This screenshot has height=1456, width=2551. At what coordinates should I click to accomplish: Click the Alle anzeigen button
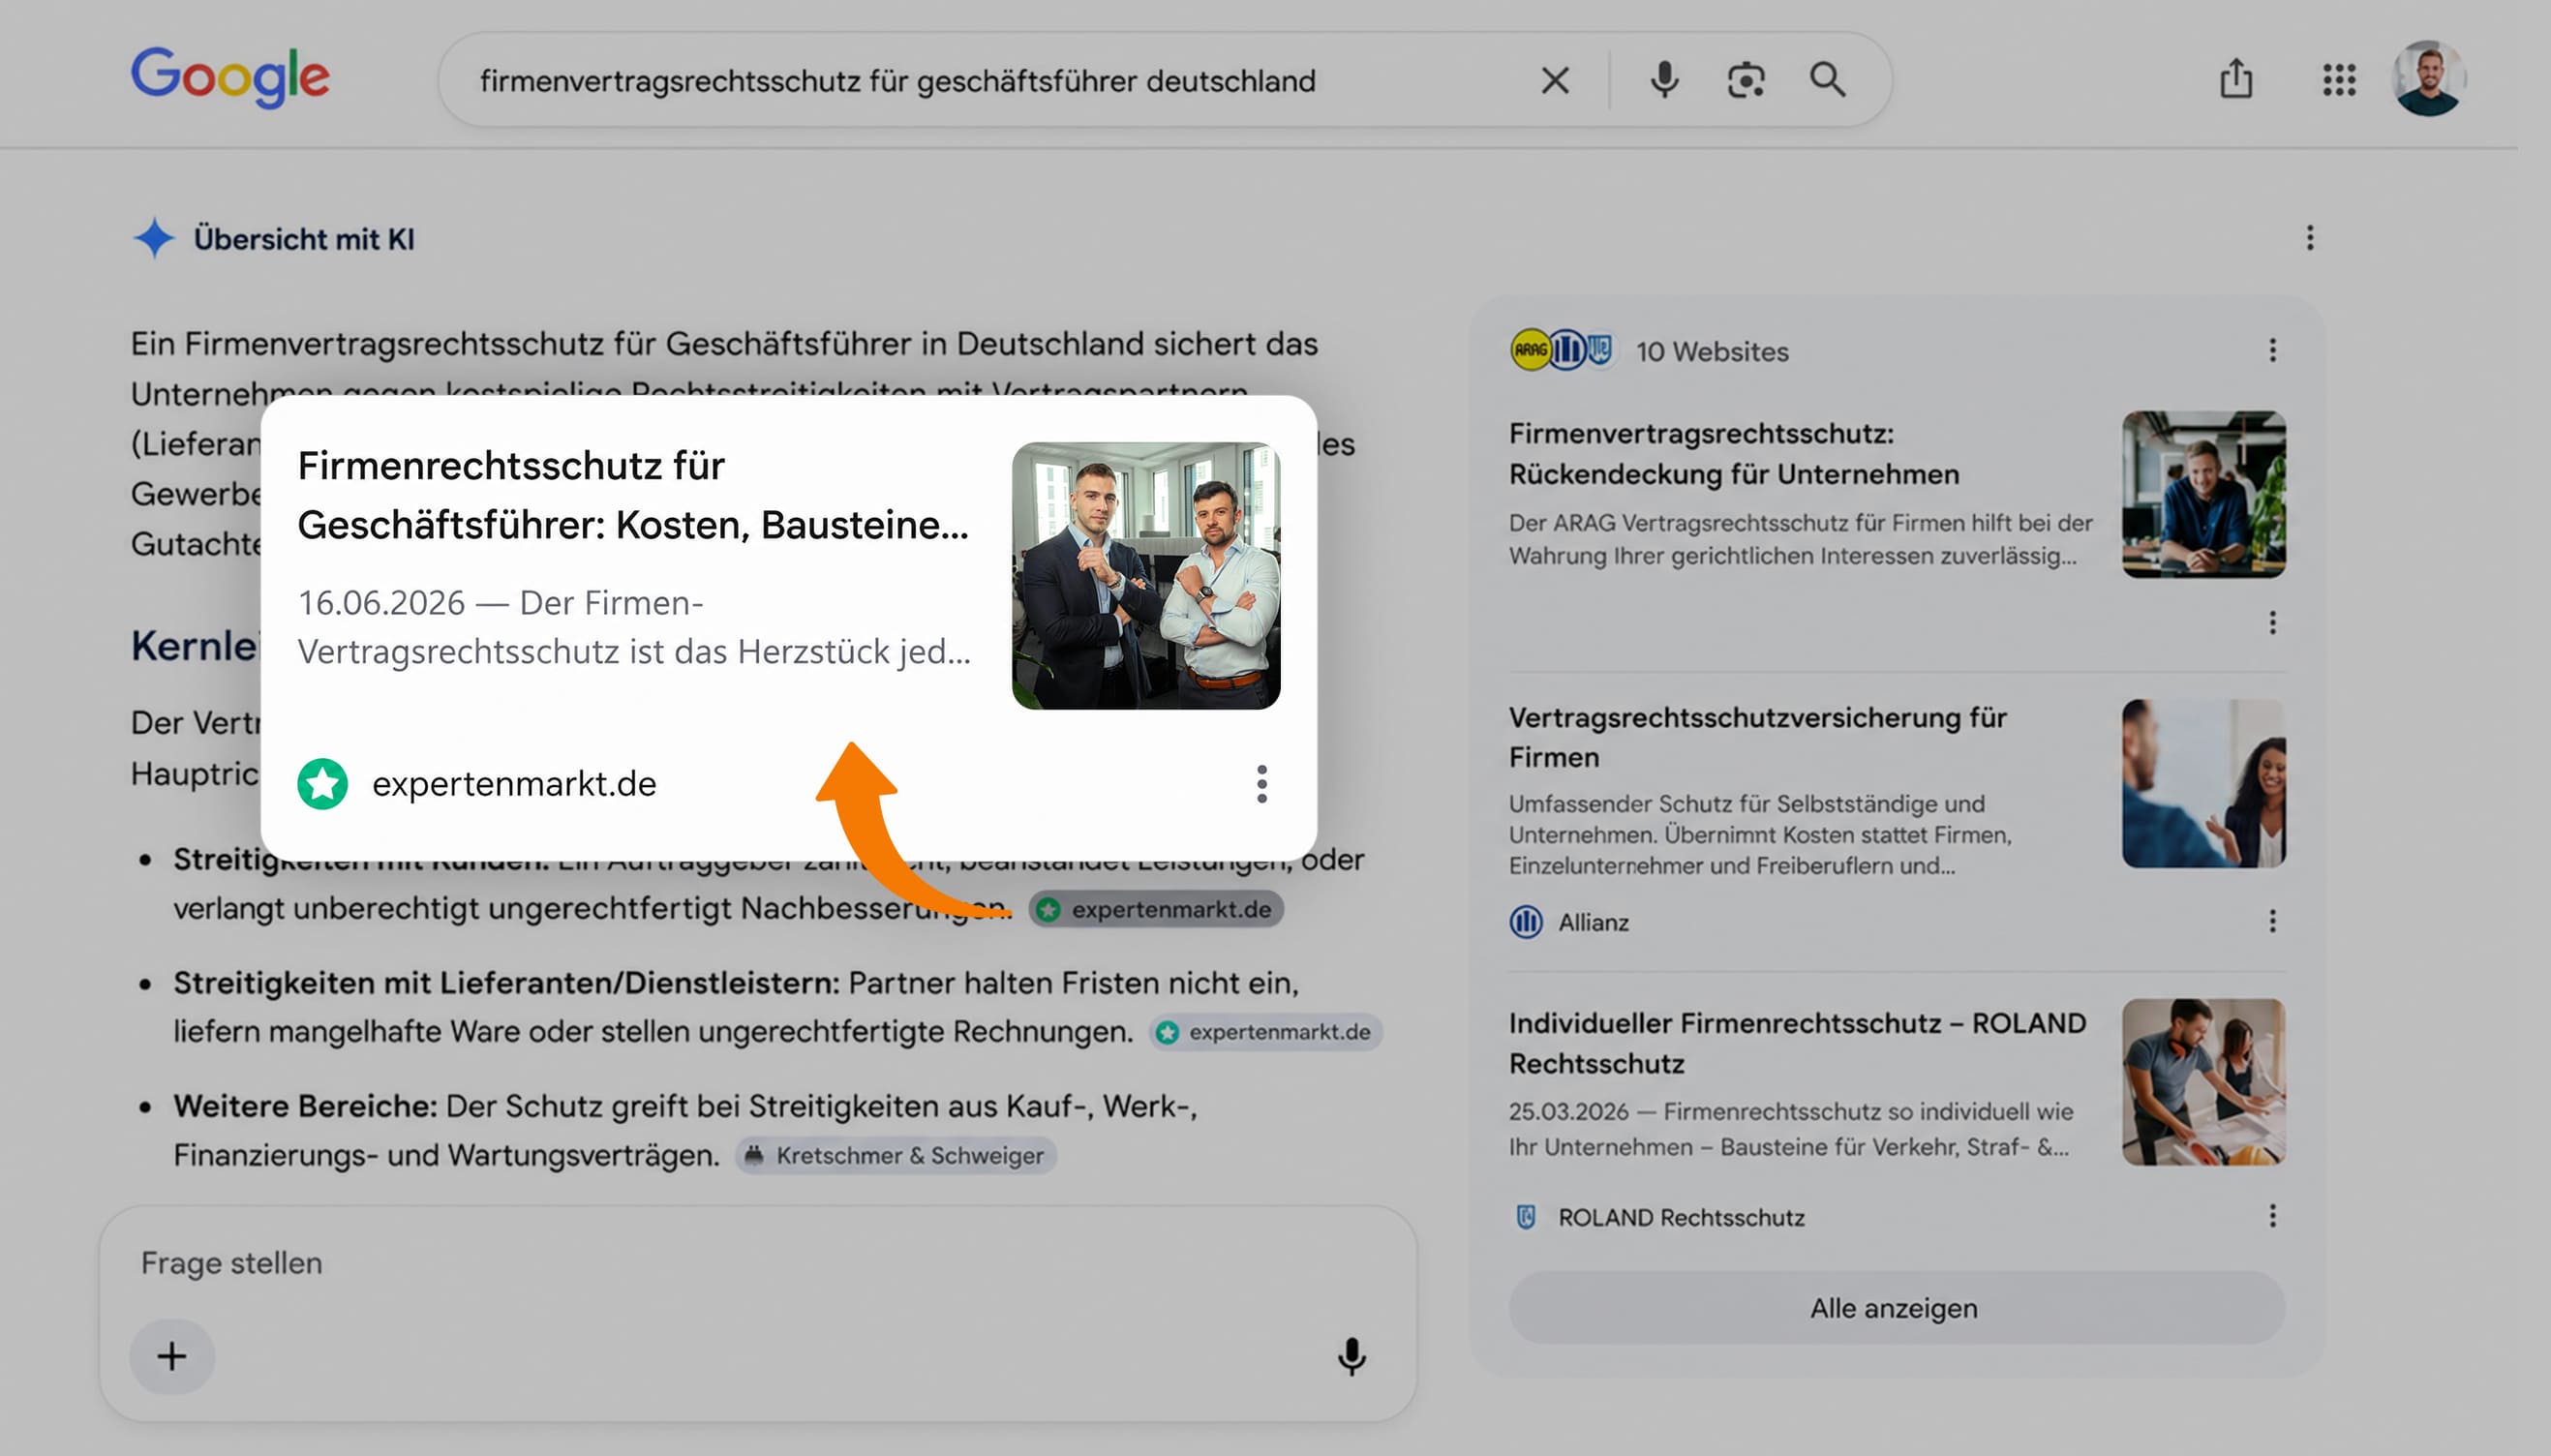click(1896, 1307)
